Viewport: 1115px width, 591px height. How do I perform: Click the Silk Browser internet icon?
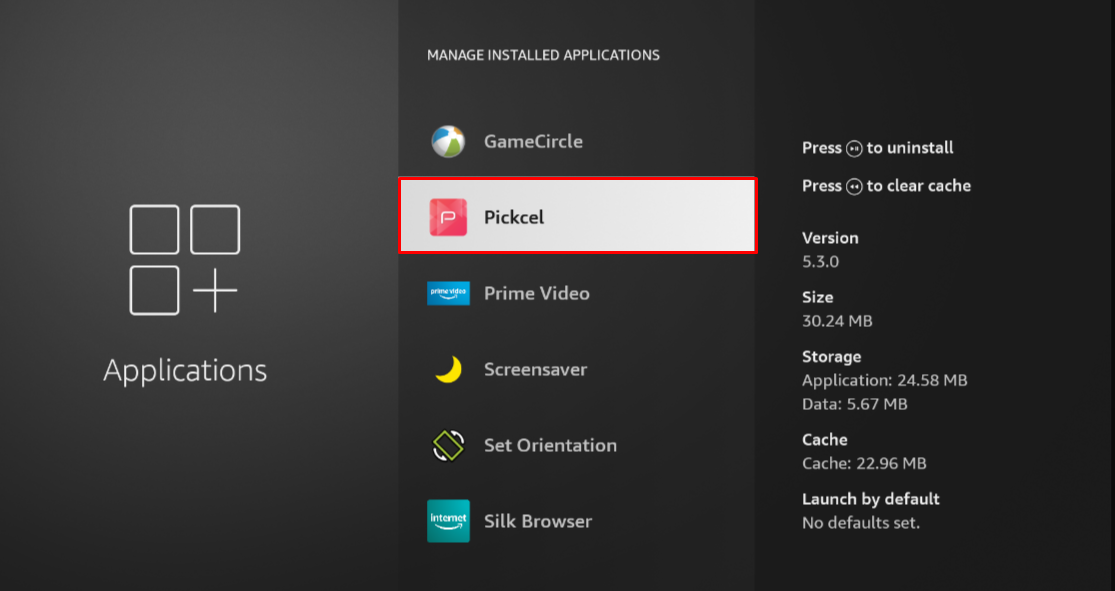[448, 521]
